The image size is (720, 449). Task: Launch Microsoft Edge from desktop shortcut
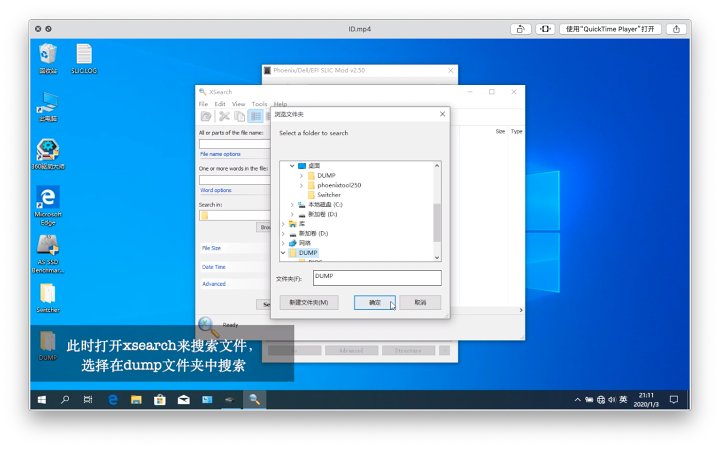coord(47,198)
